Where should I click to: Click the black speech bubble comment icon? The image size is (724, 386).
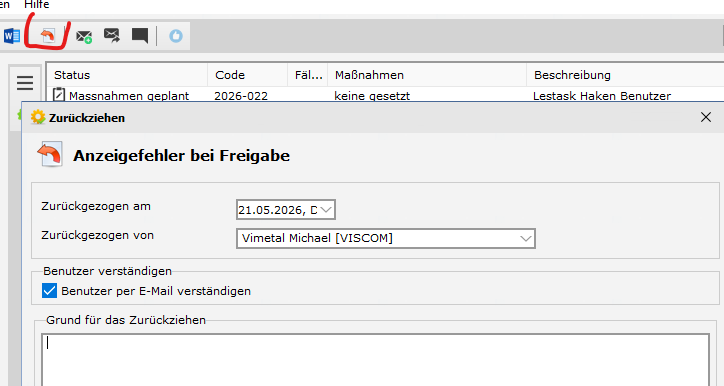click(x=140, y=36)
